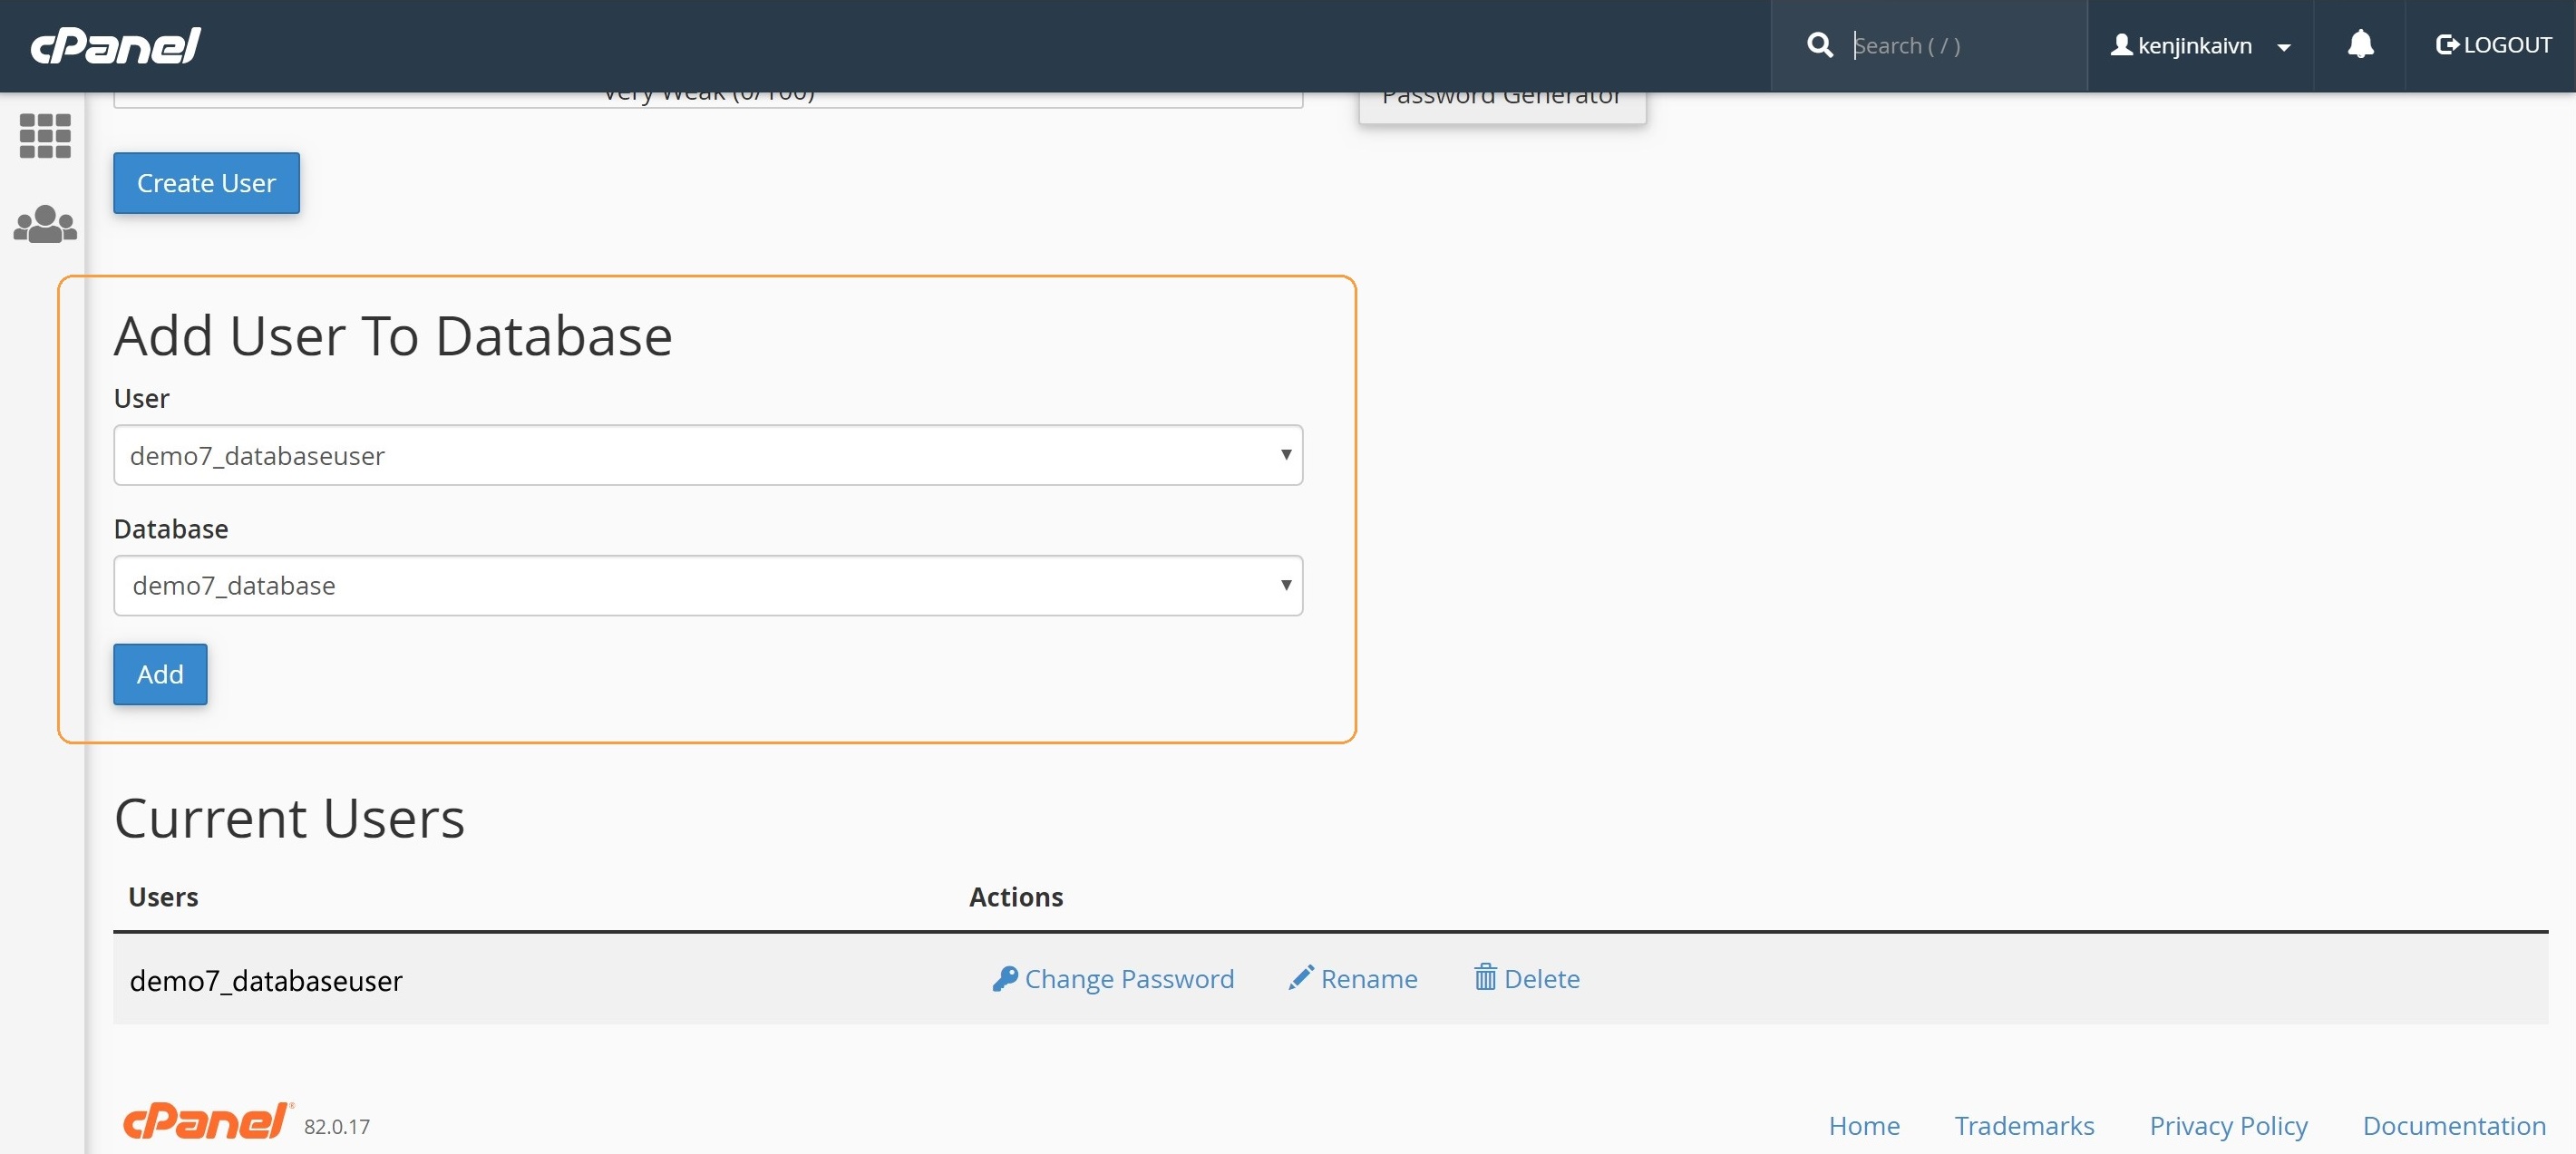Select the demo7_databaseuser table cell text
The image size is (2576, 1154).
click(x=266, y=980)
